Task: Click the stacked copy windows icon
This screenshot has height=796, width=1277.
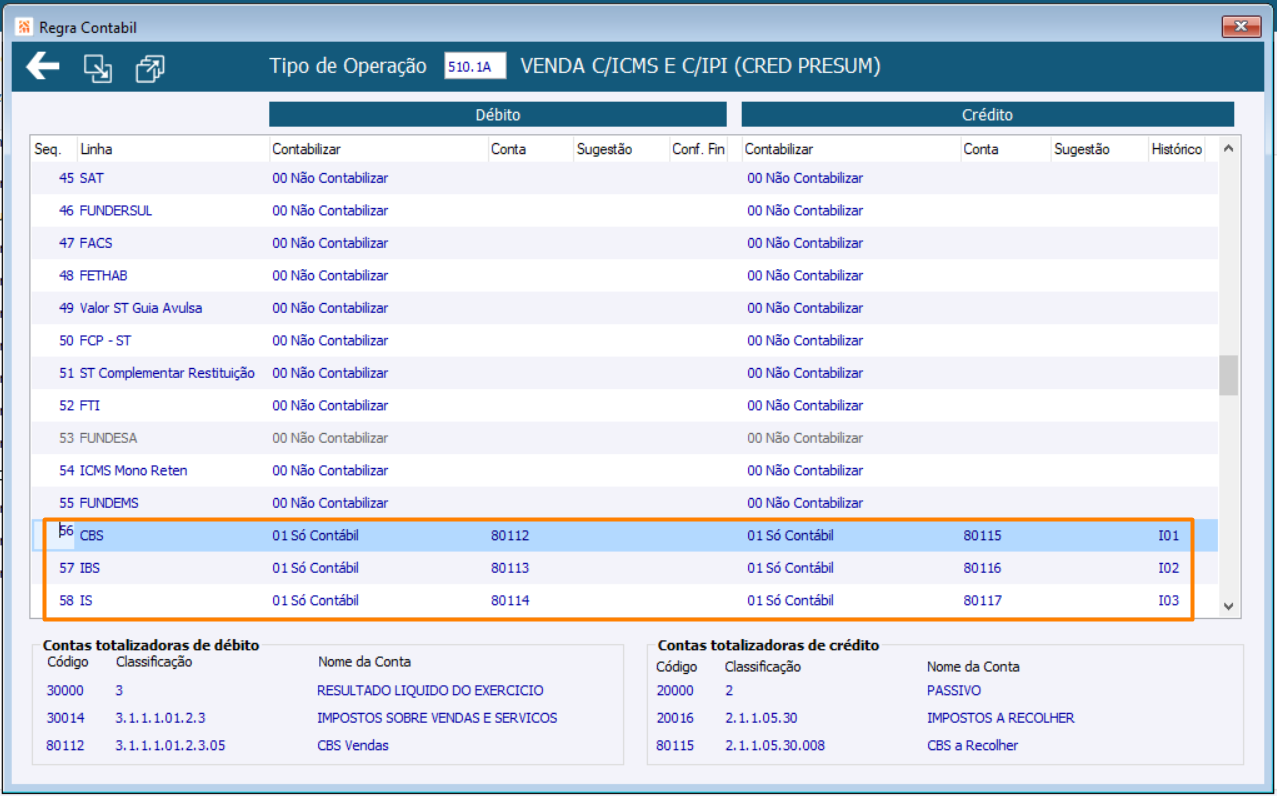Action: 150,68
